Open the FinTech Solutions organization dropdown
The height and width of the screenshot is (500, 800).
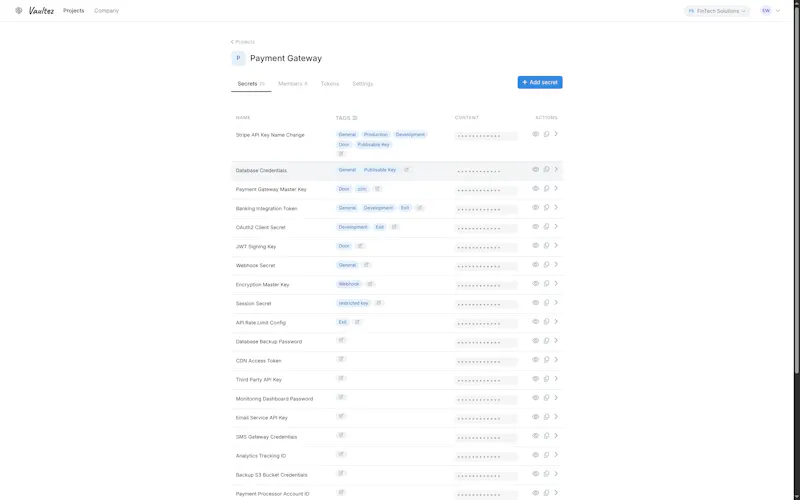717,11
